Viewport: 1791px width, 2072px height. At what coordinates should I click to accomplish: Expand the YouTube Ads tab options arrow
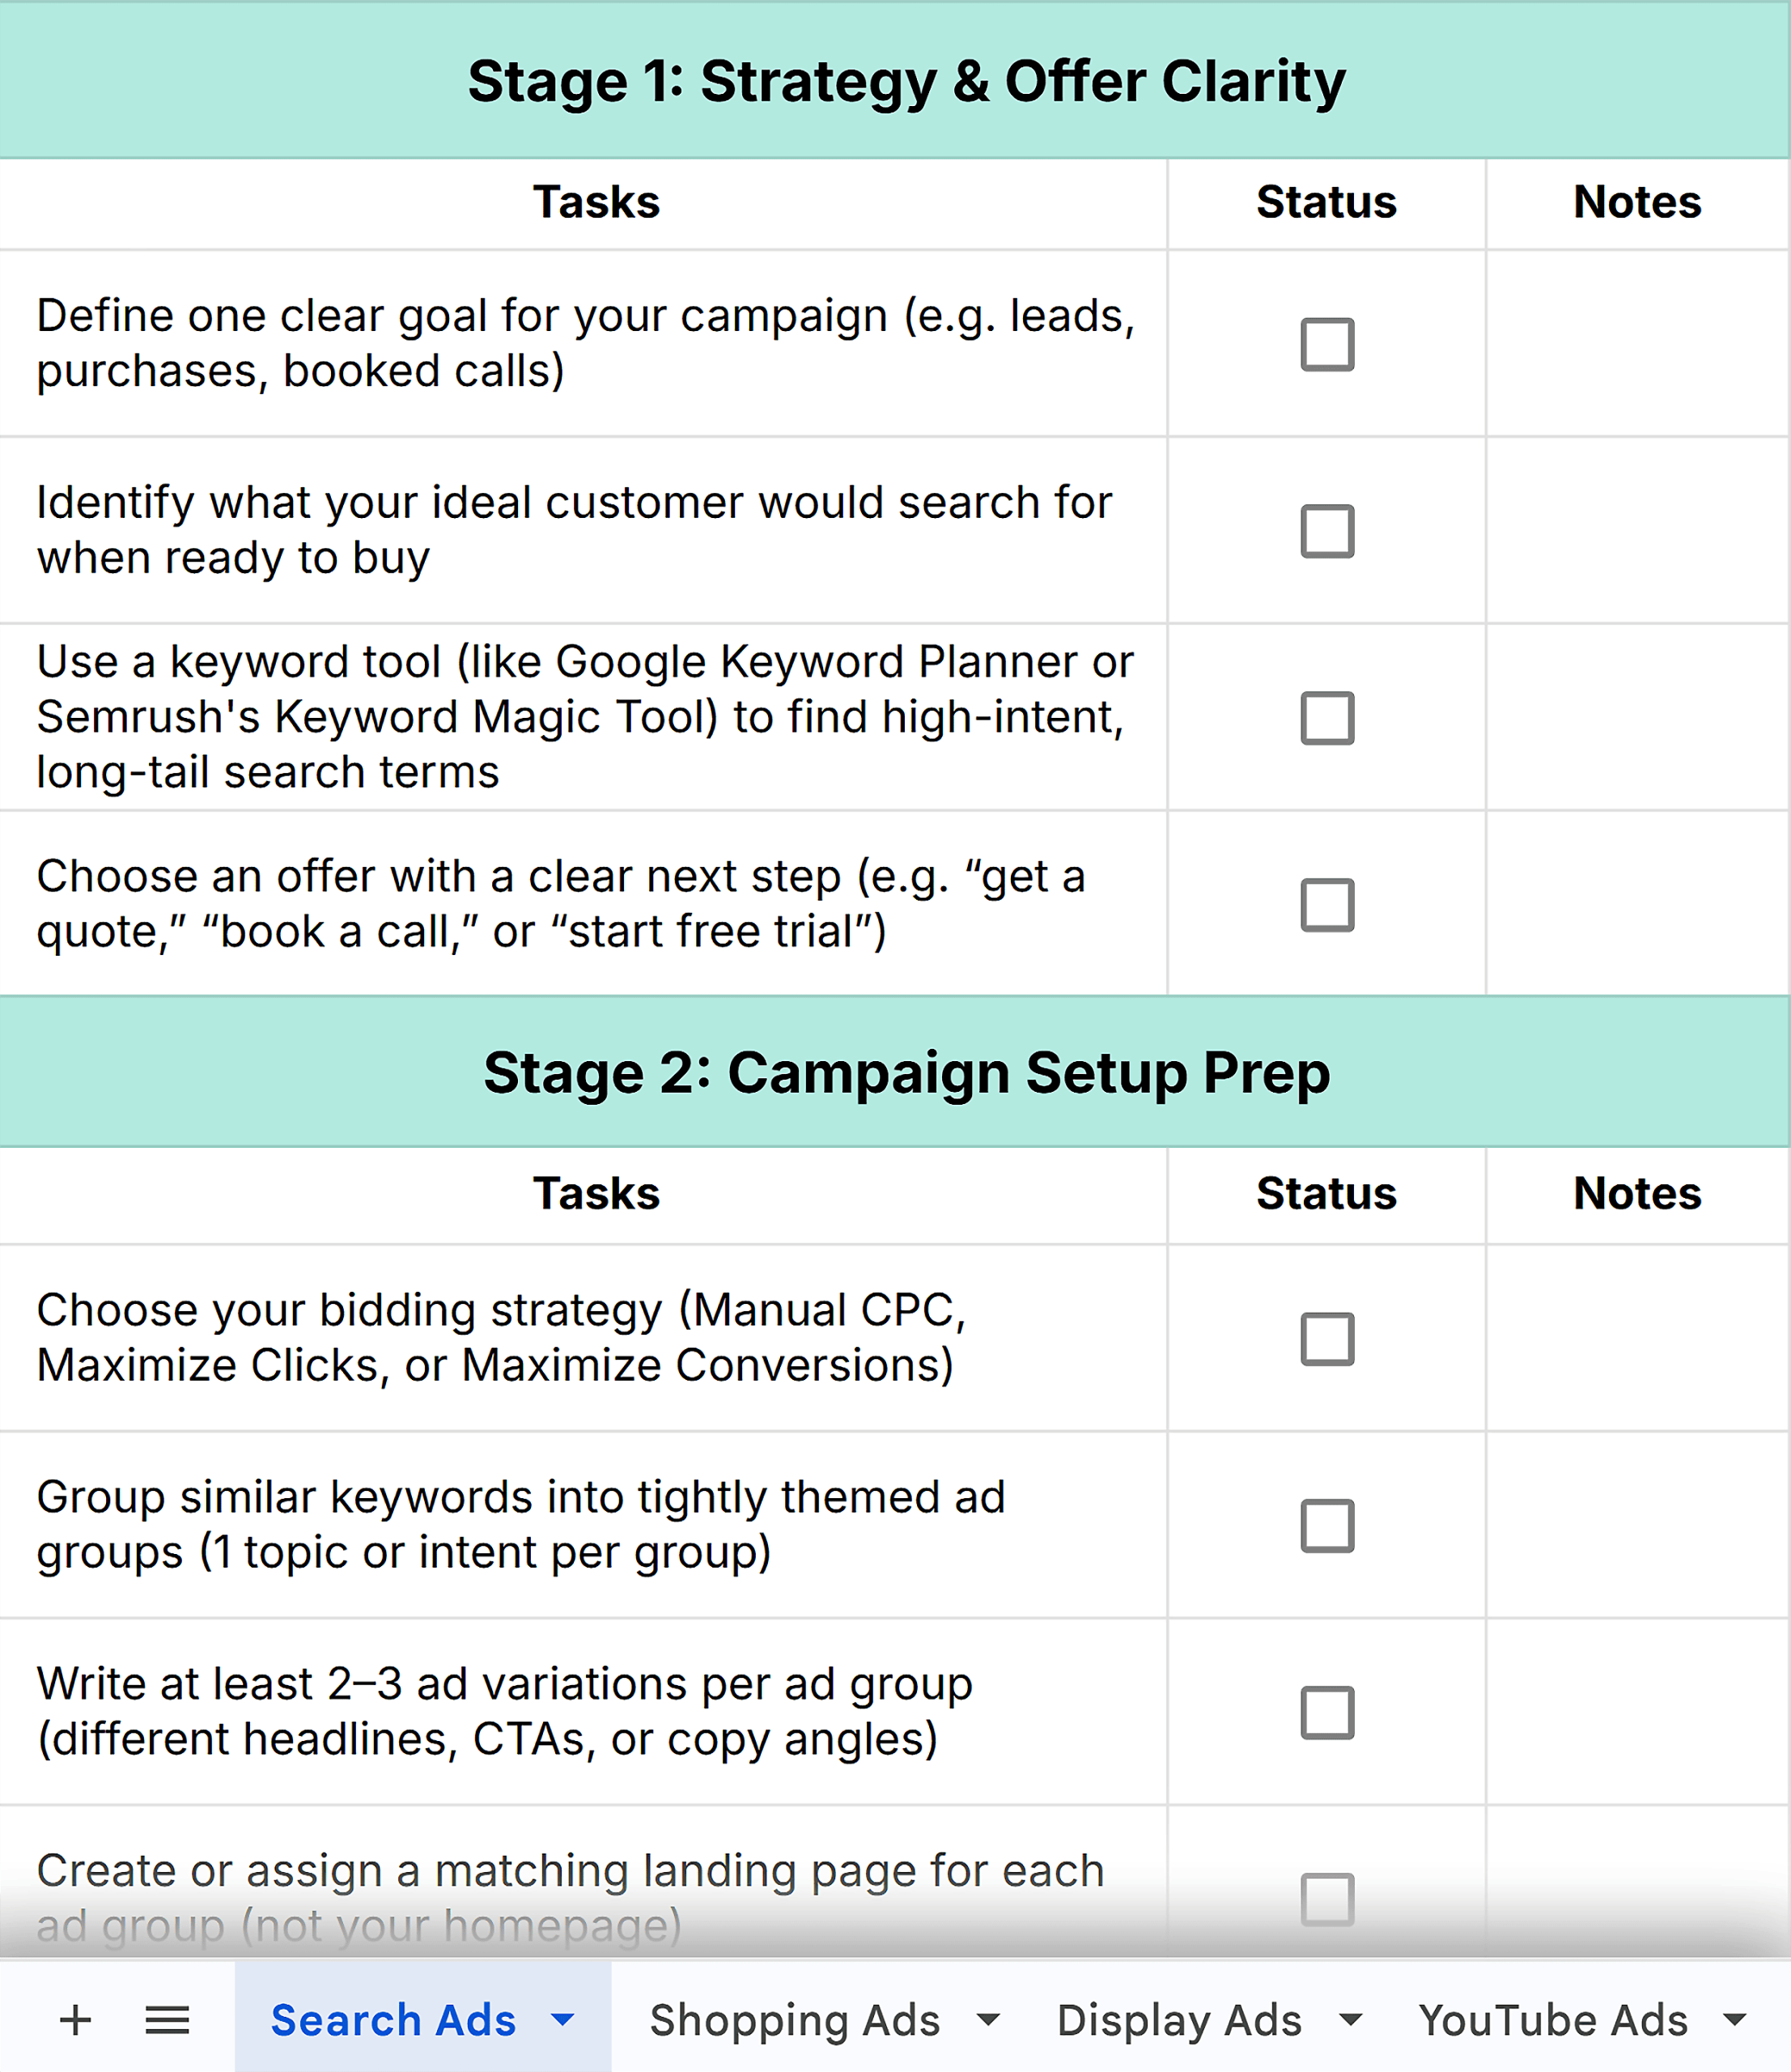tap(1736, 2020)
